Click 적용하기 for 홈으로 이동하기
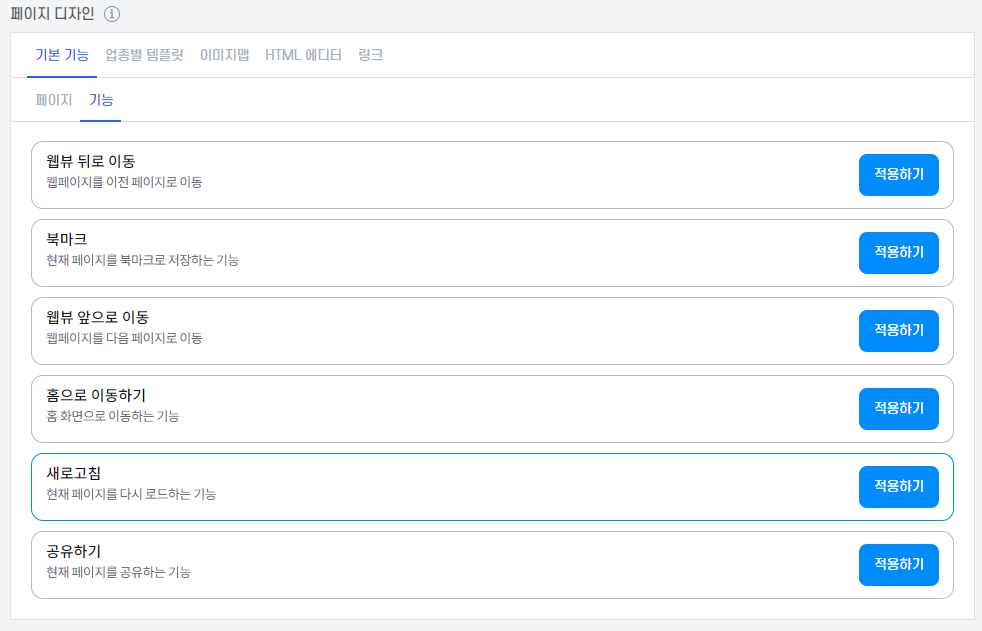Screen dimensions: 982x631 [898, 408]
